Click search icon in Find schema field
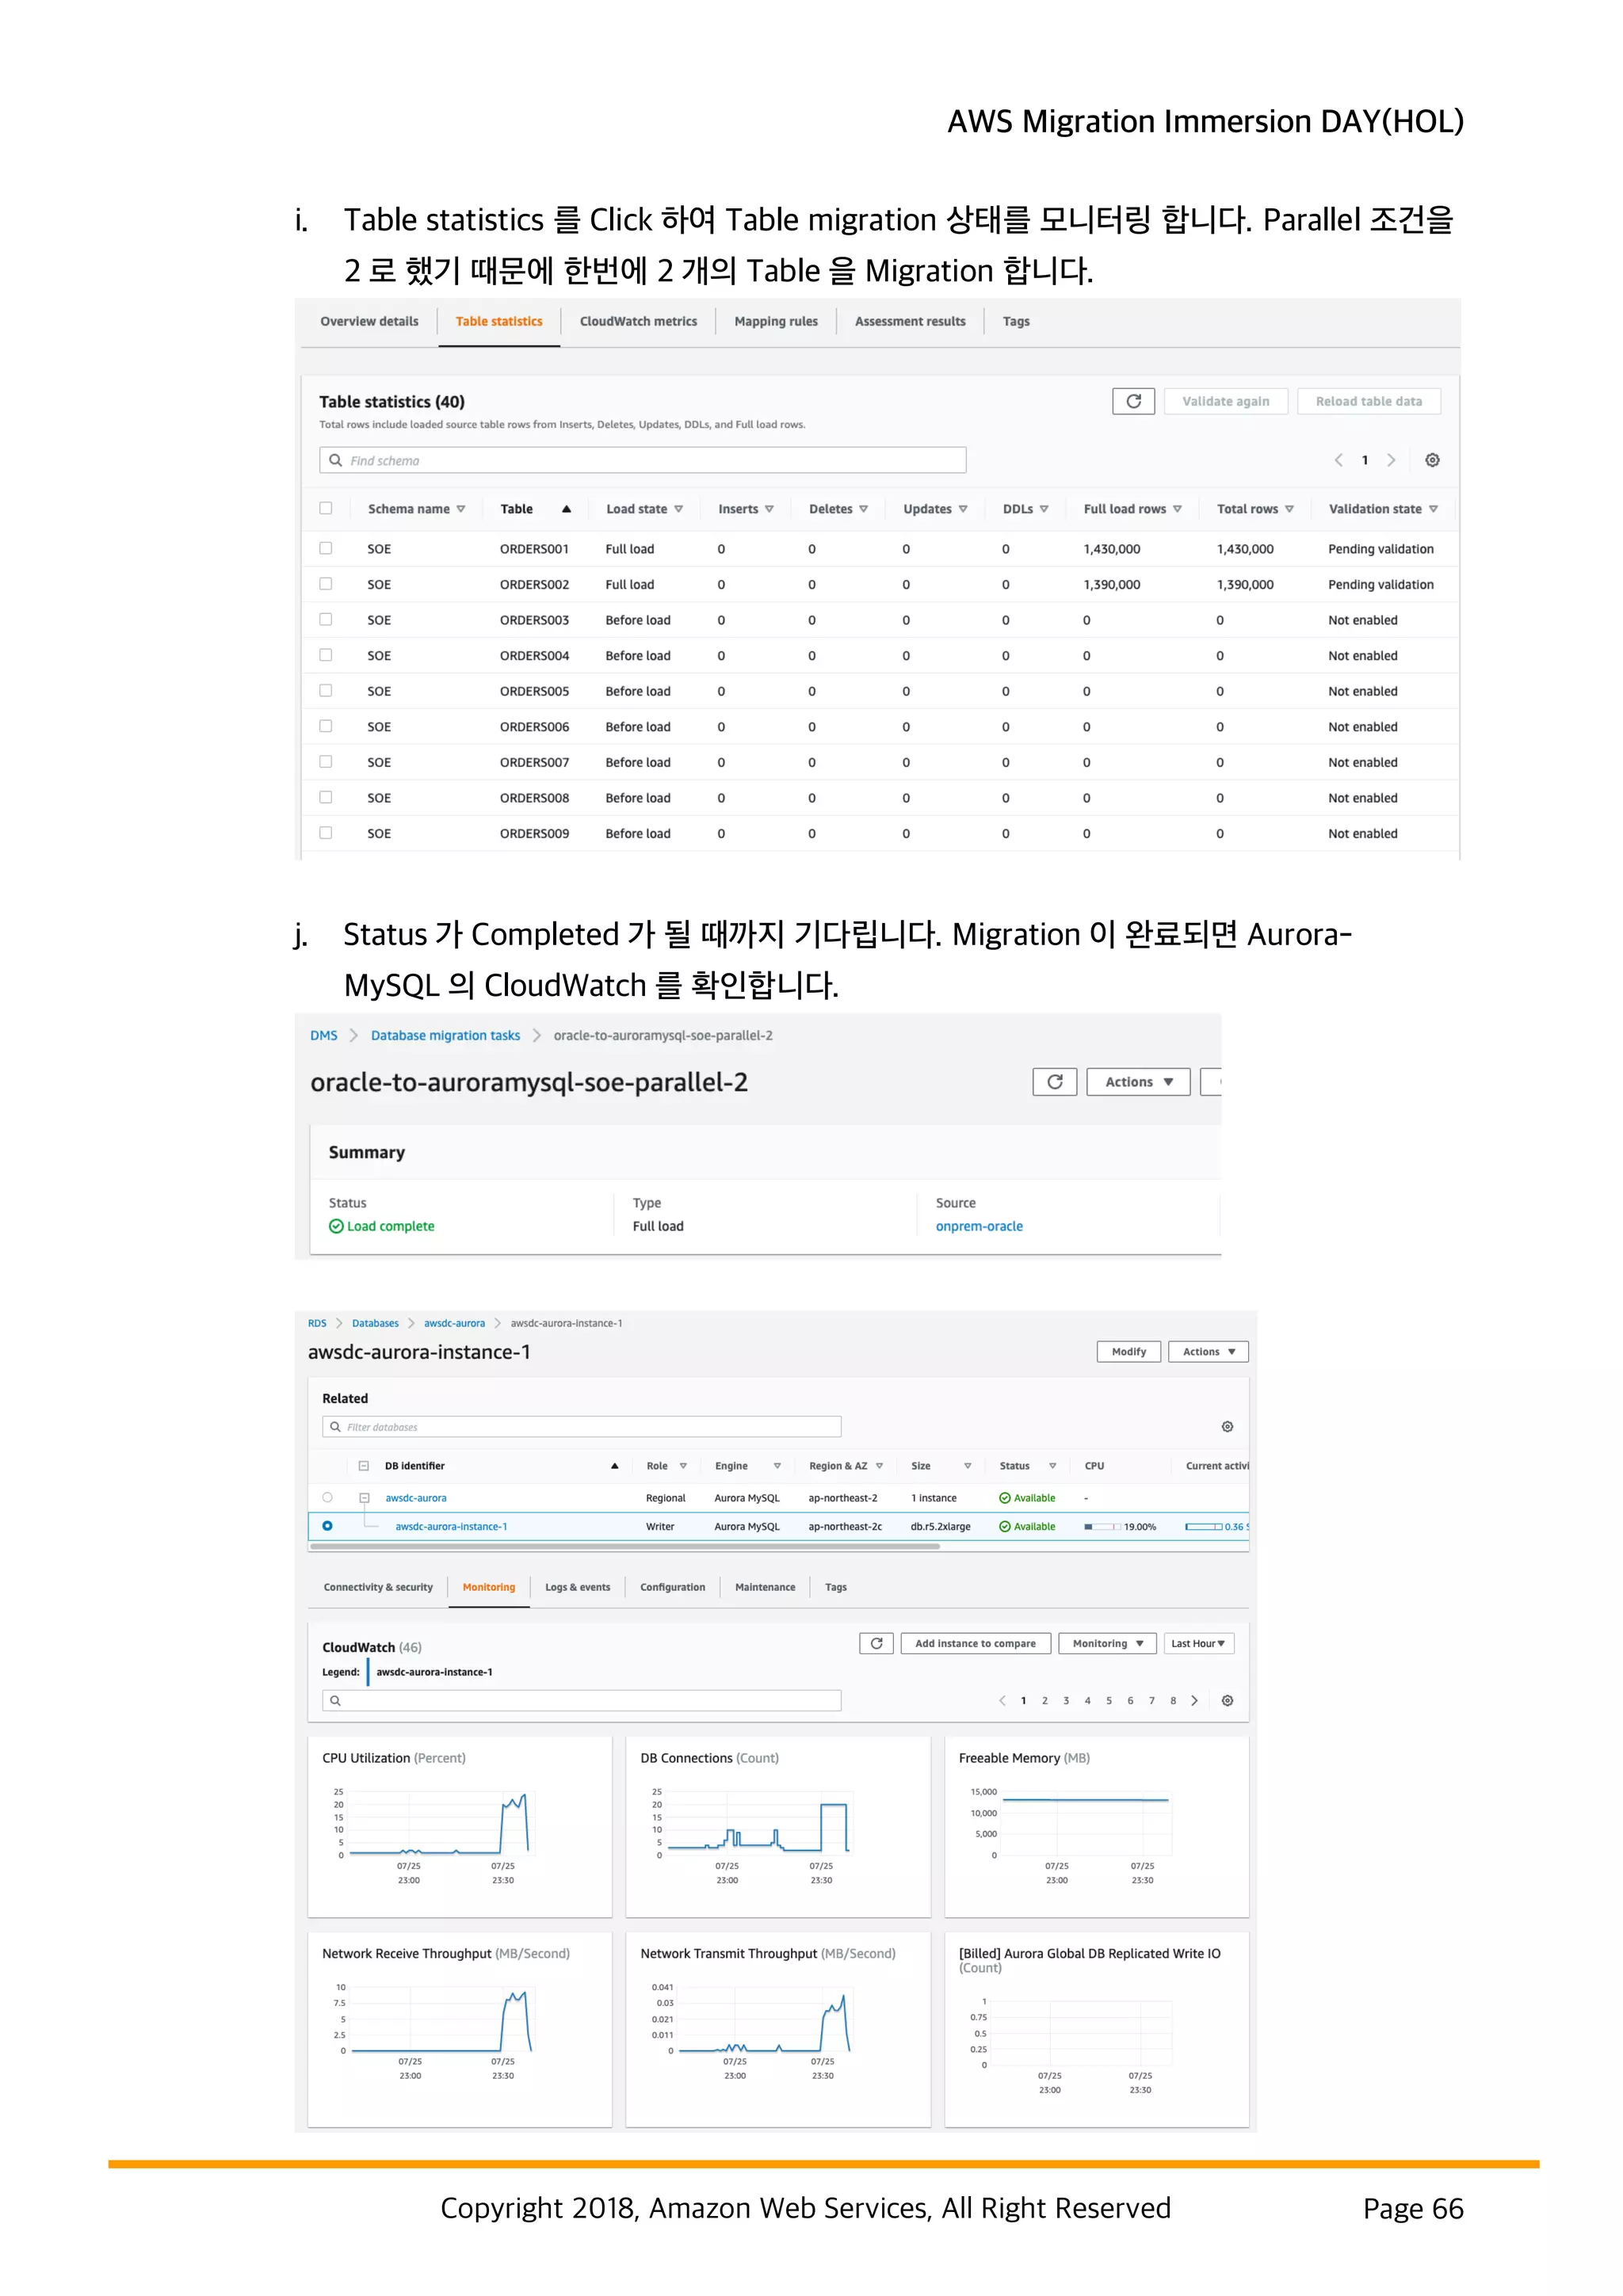The width and height of the screenshot is (1623, 2296). [336, 460]
